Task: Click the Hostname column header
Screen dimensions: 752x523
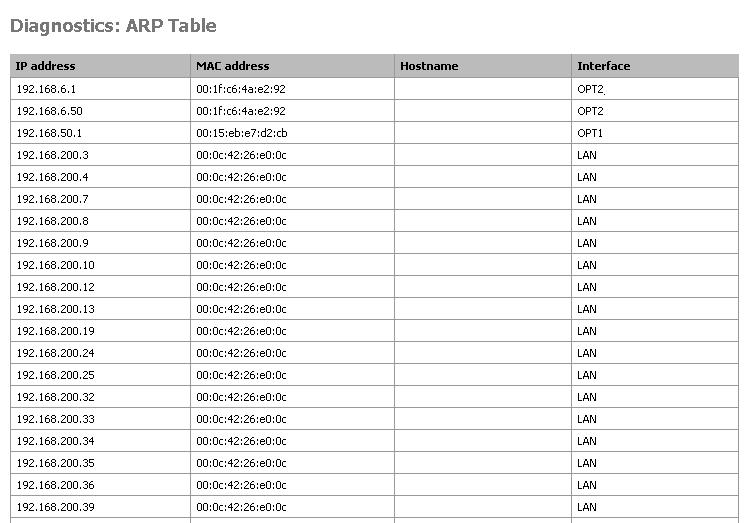Action: [429, 66]
